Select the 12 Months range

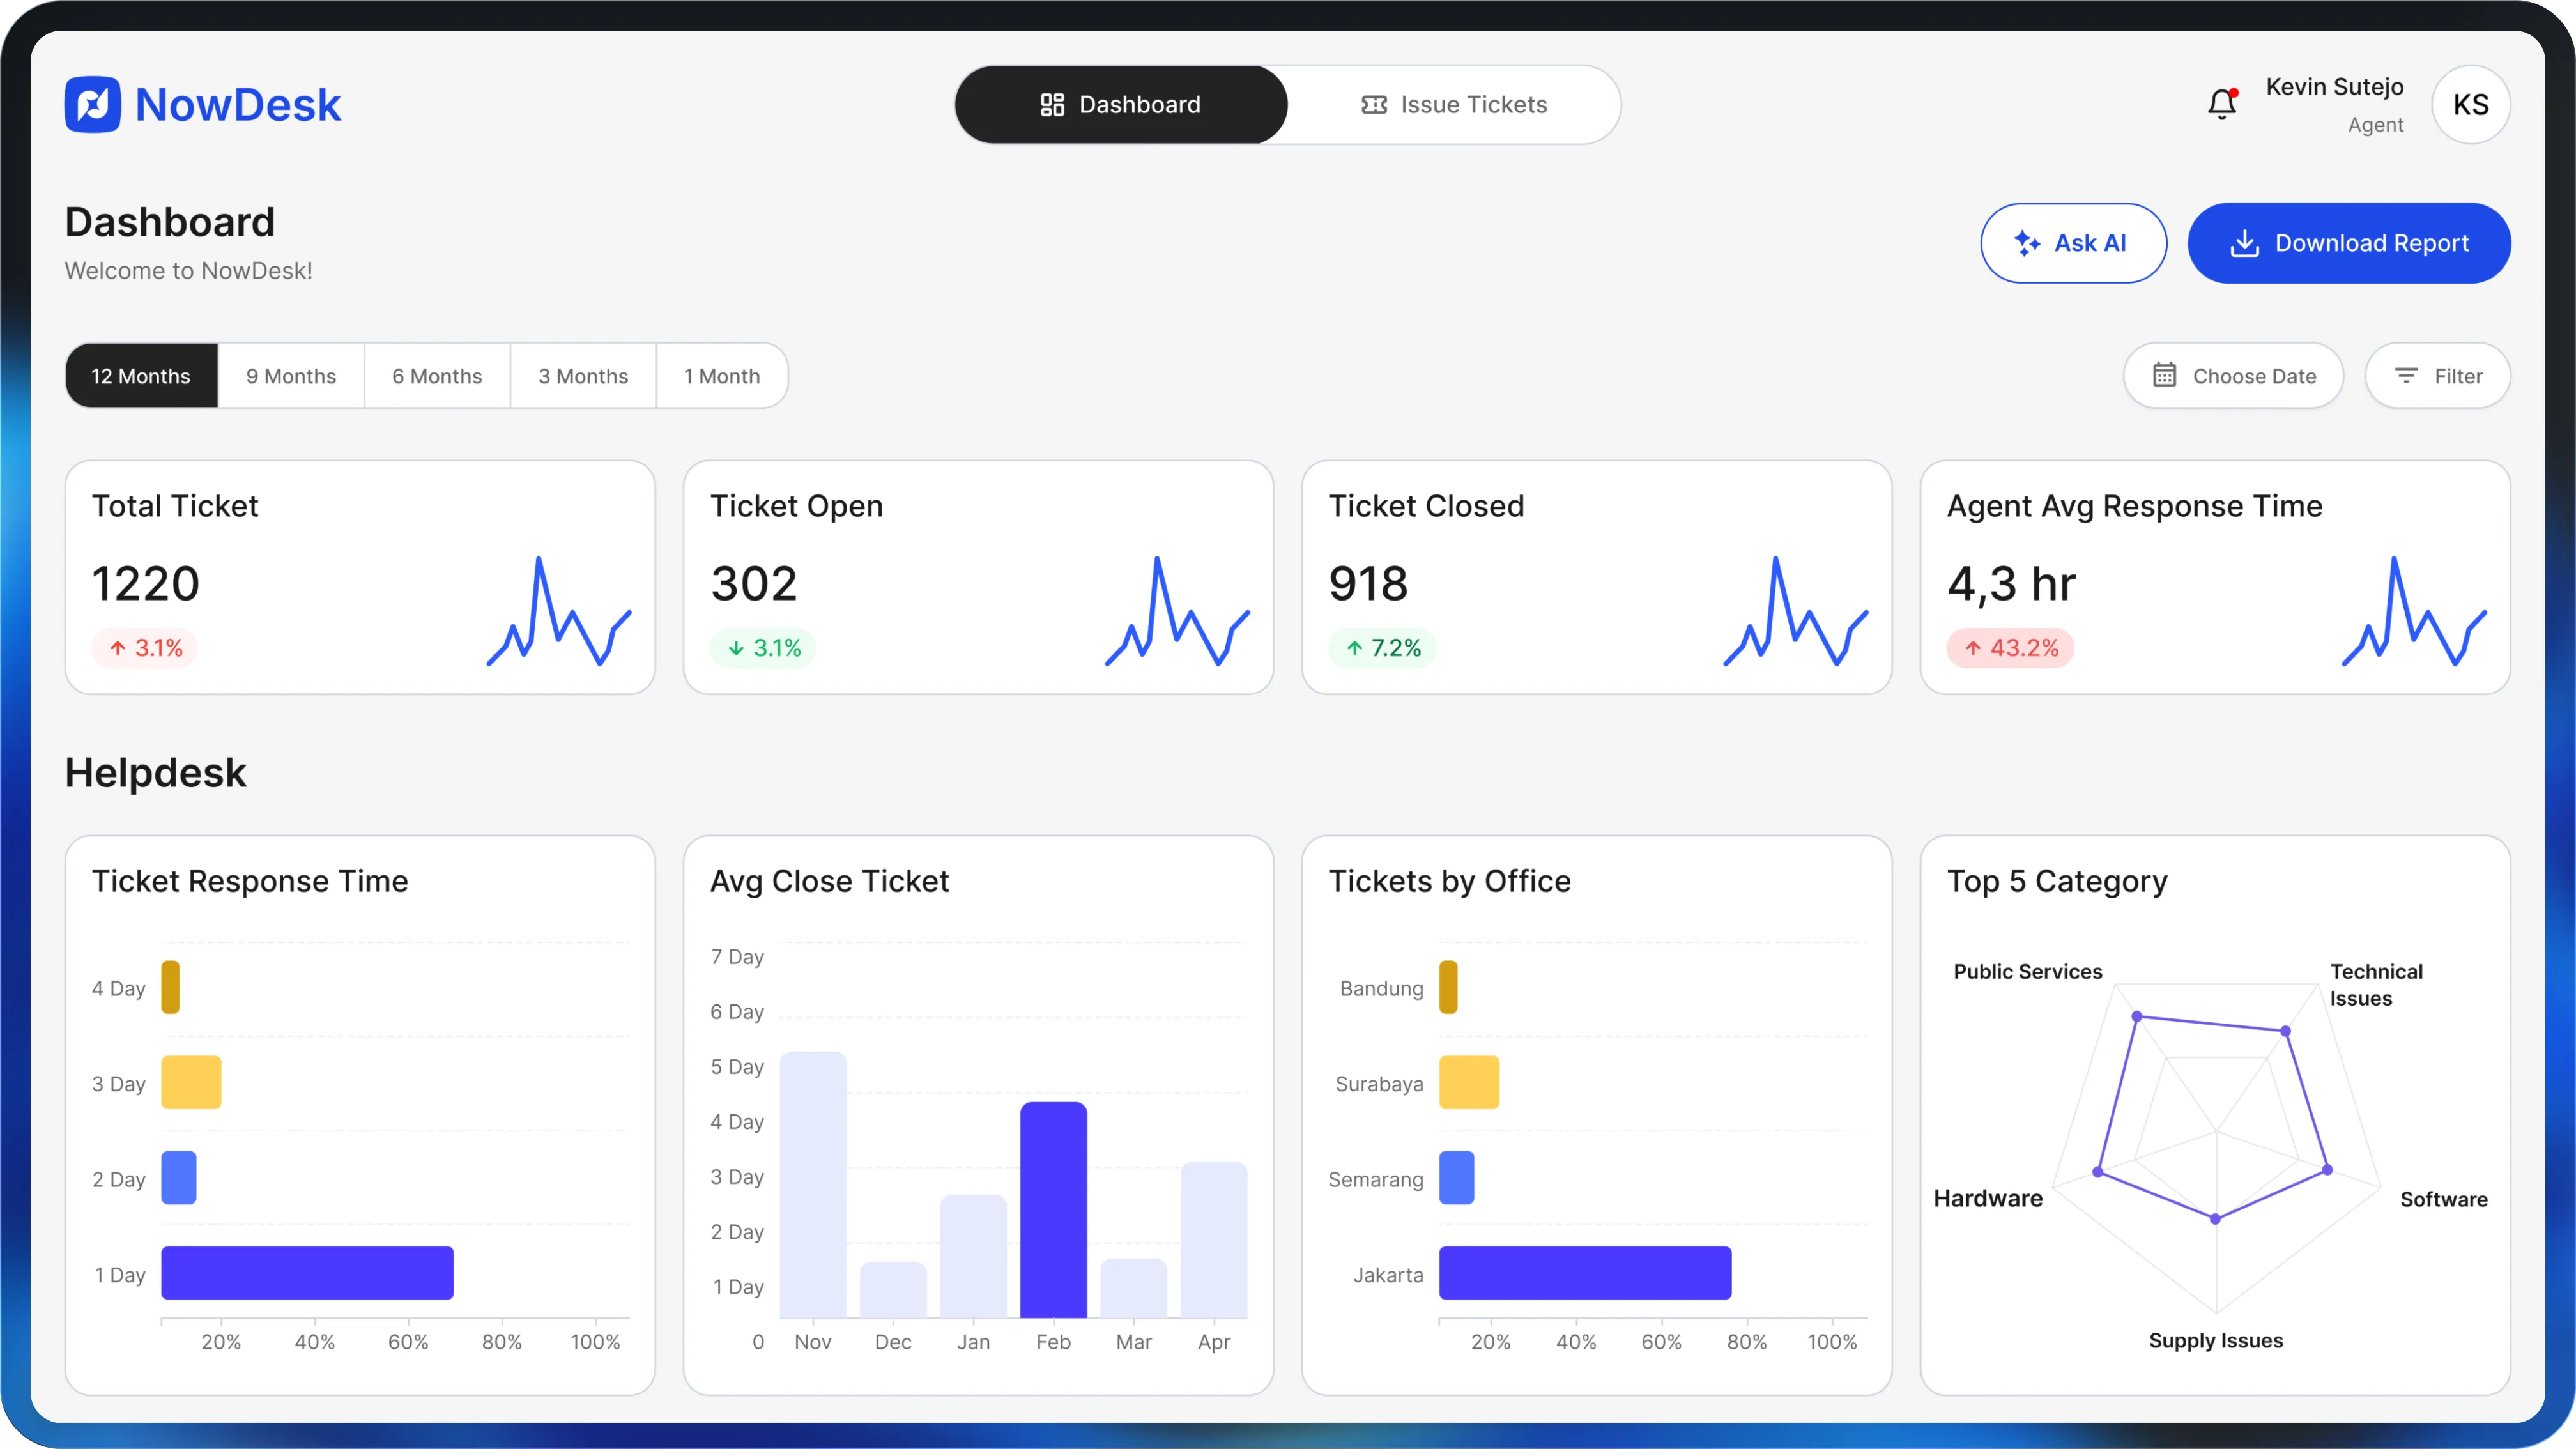click(x=141, y=376)
